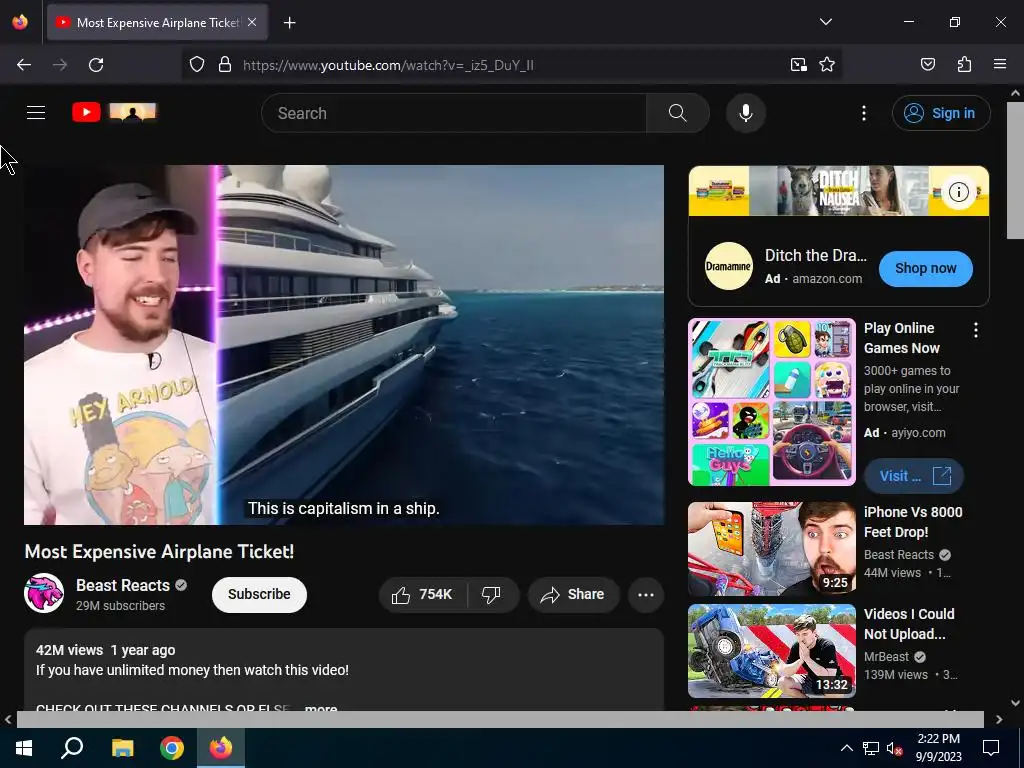The height and width of the screenshot is (768, 1024).
Task: Open Beast Reacts channel avatar
Action: click(x=44, y=593)
